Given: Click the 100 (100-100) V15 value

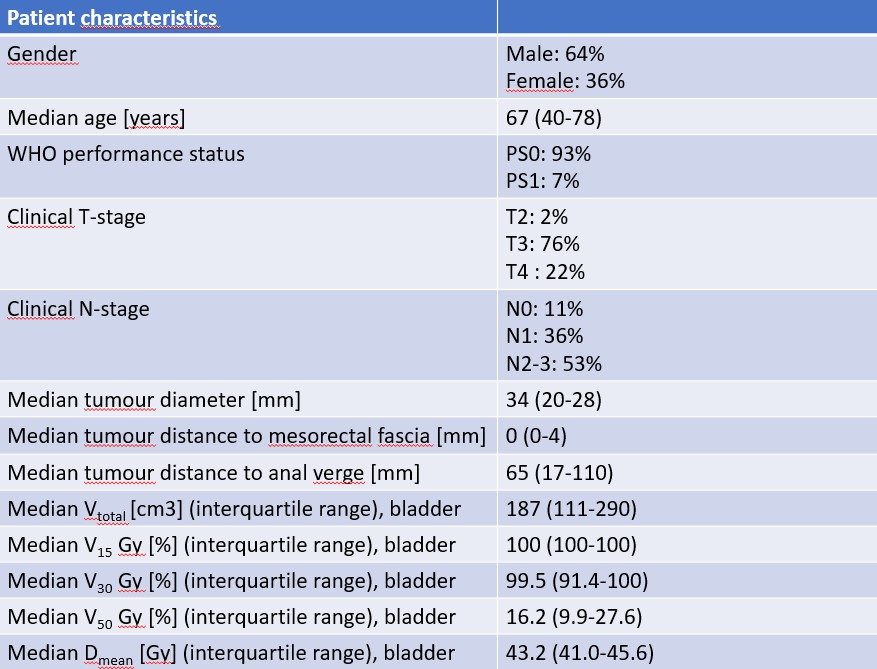Looking at the screenshot, I should point(571,545).
